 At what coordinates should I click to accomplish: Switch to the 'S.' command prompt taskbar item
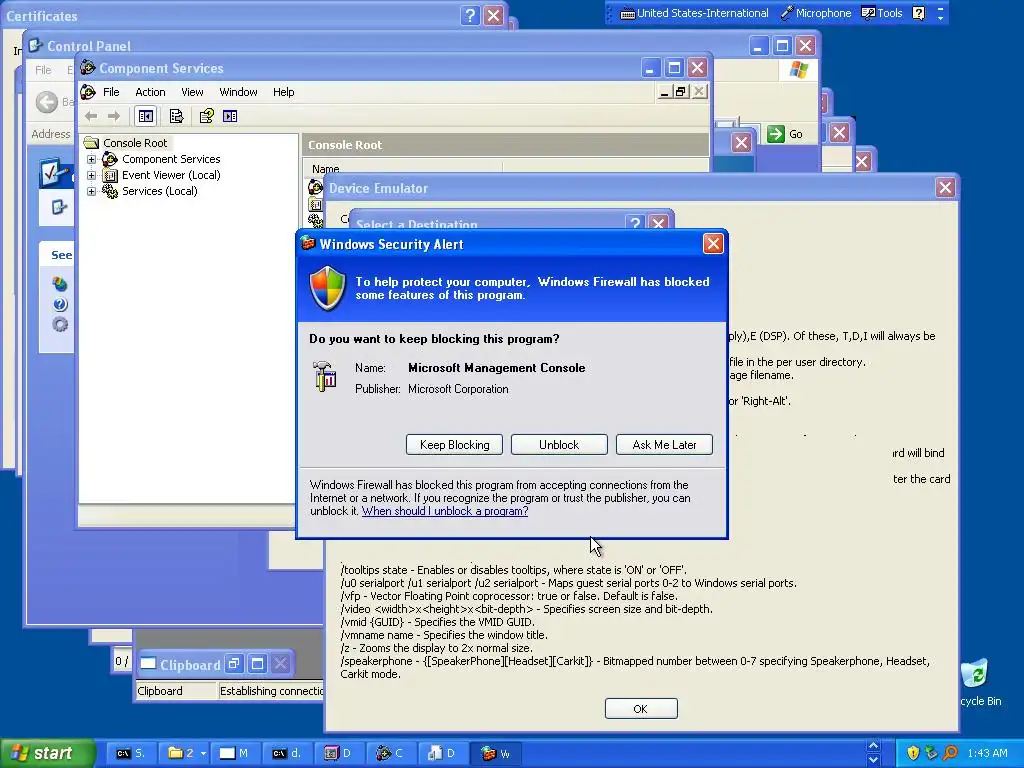[x=131, y=754]
